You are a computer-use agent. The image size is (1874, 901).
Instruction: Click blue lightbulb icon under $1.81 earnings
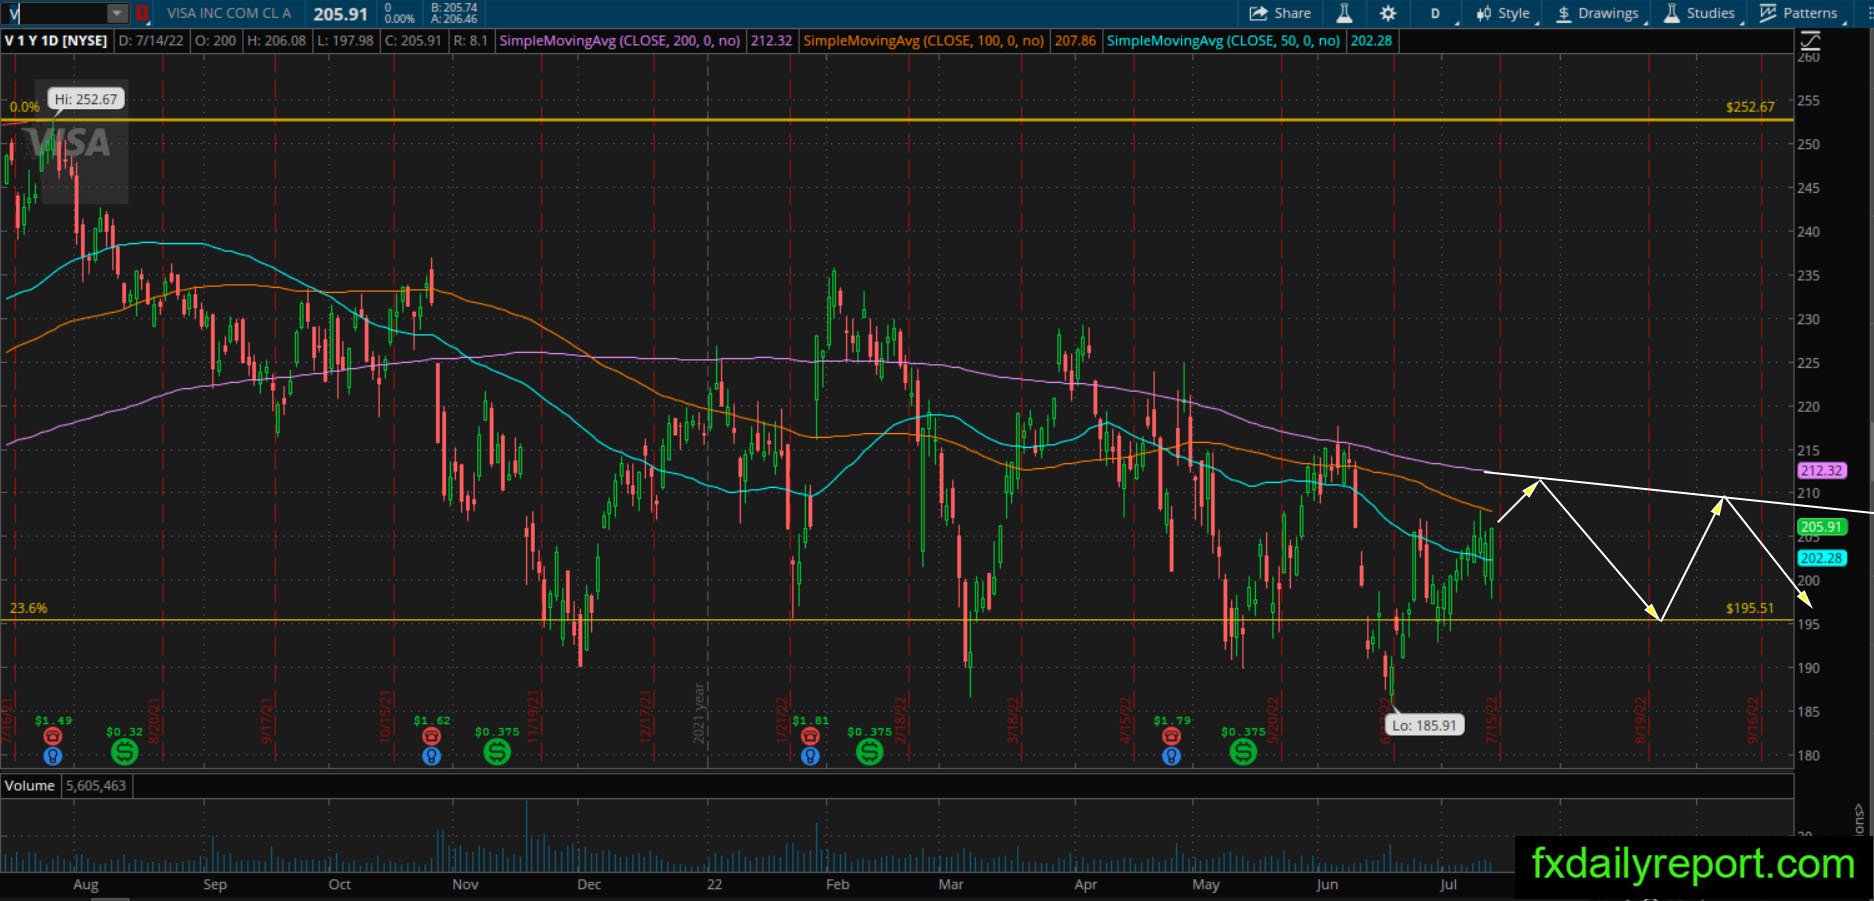[x=810, y=756]
